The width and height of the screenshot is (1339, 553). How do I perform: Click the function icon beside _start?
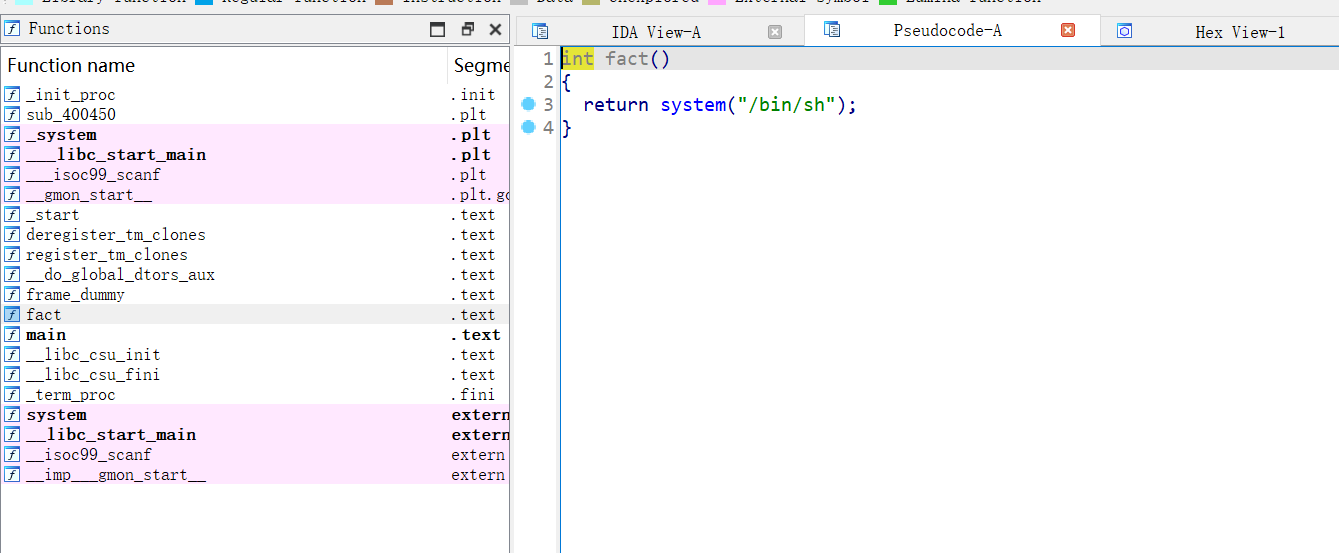click(x=12, y=215)
